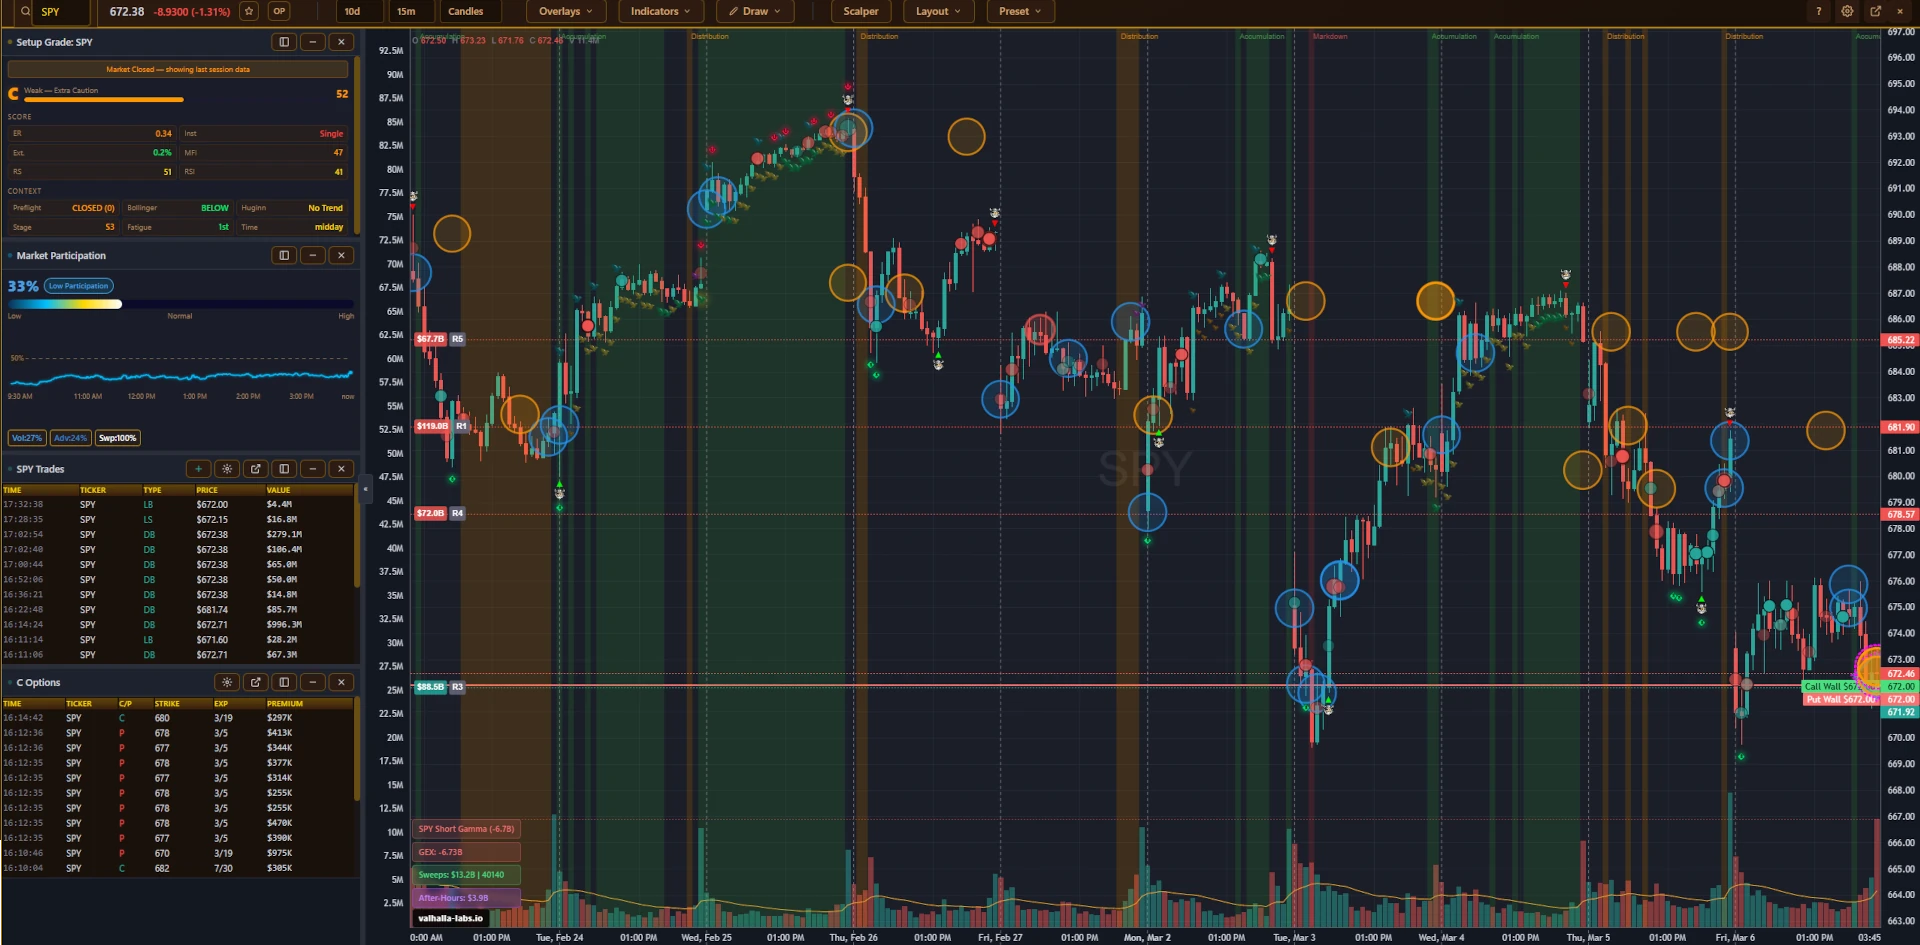
Task: Click the pop-out icon on SPY Trades panel
Action: coord(256,469)
